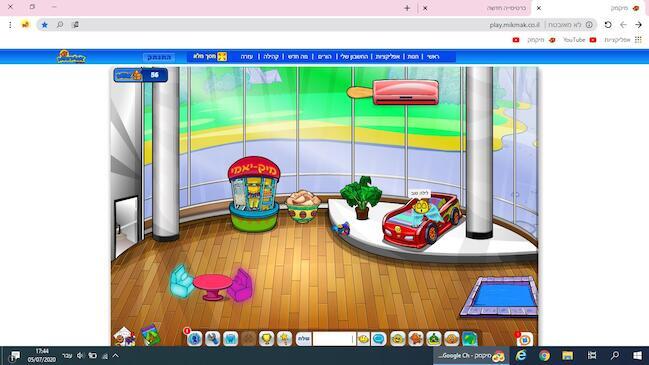Click the chat message input field

point(334,339)
